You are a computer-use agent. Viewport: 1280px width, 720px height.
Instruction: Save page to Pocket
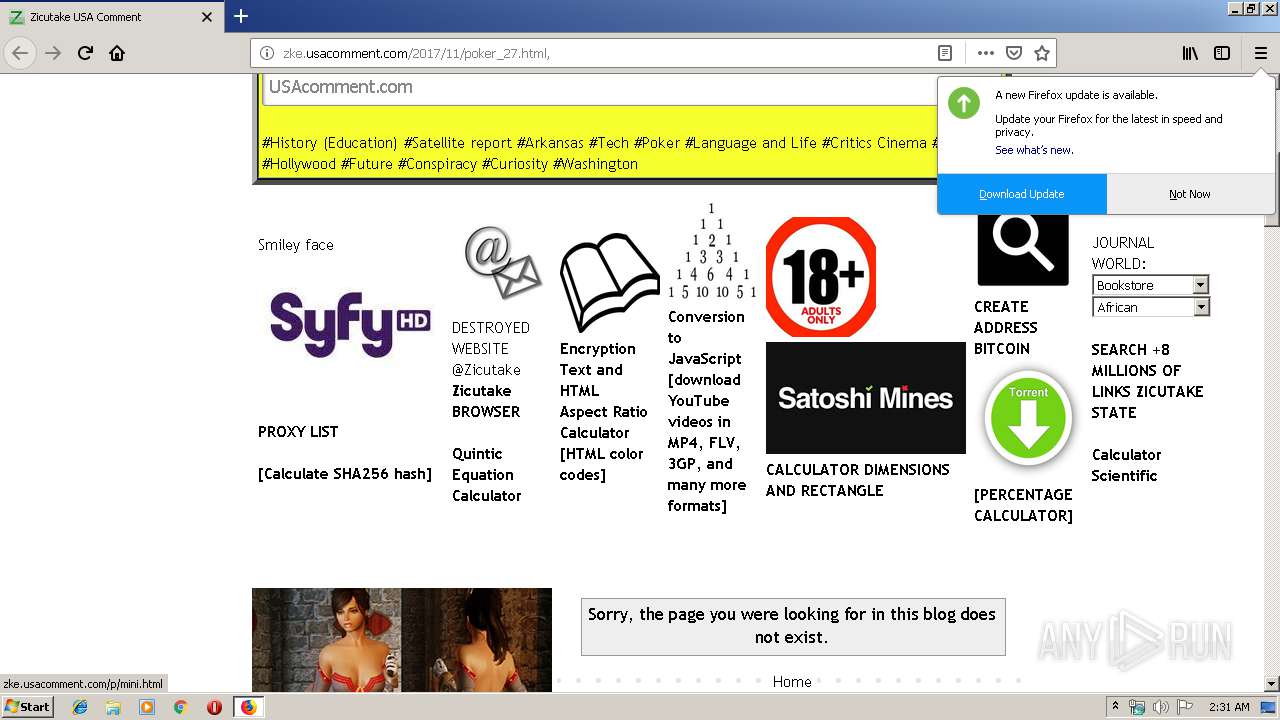1014,53
